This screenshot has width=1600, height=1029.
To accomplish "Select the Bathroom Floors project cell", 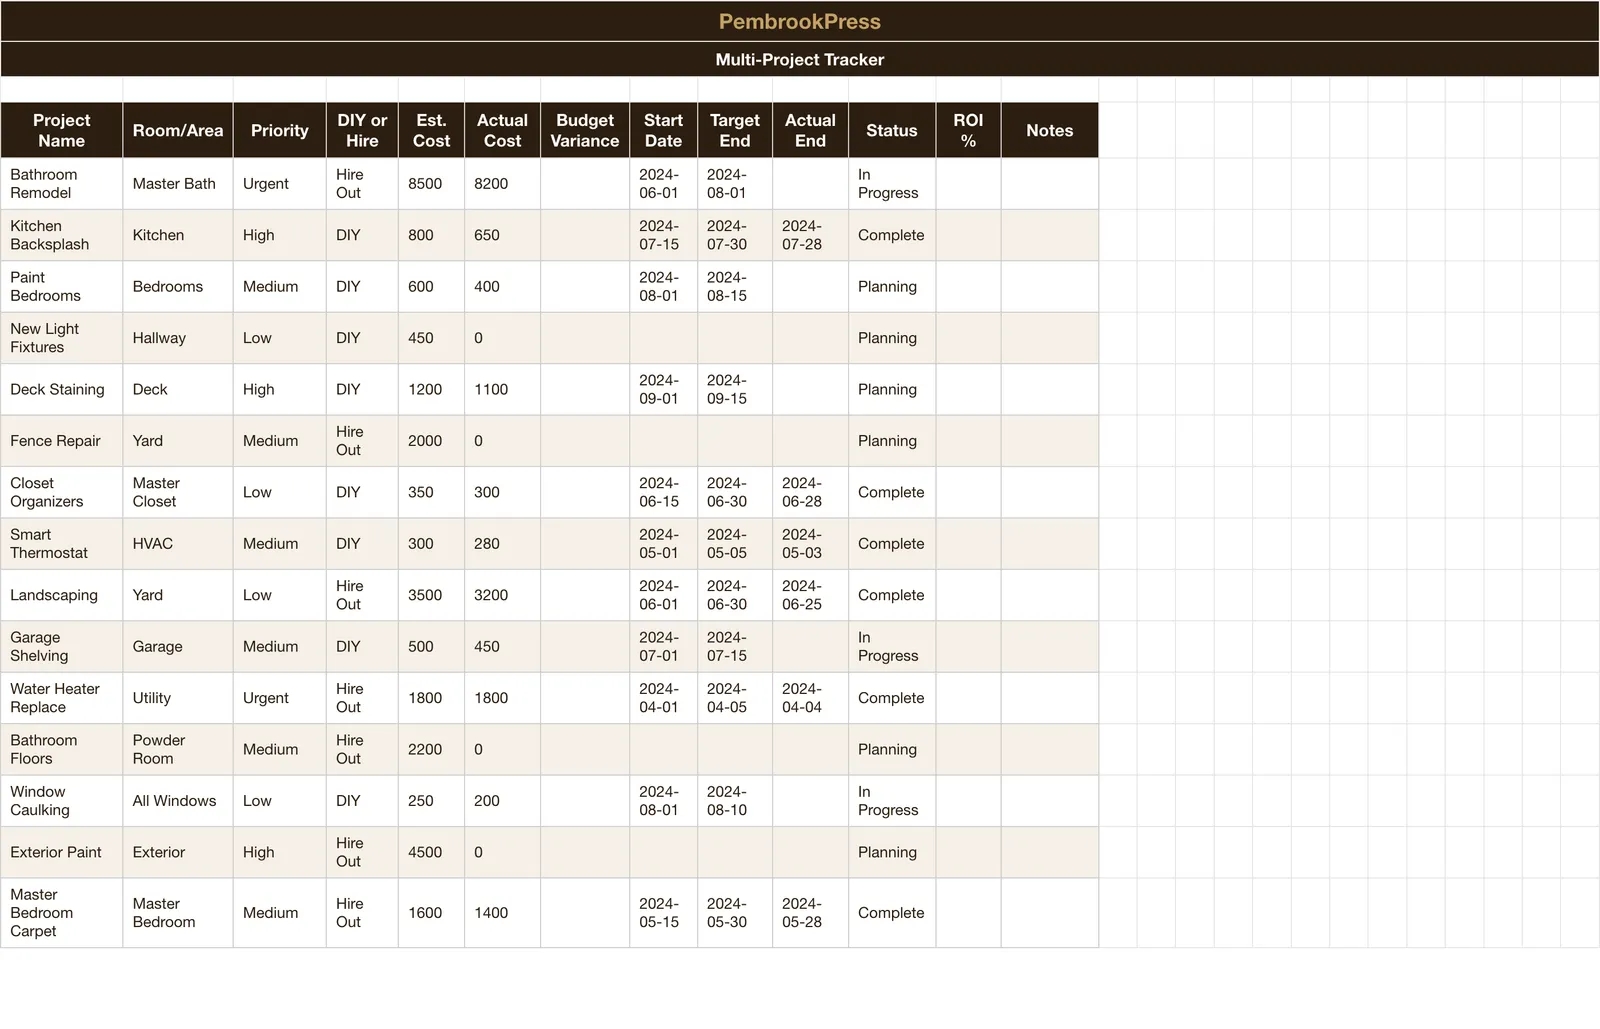I will [x=62, y=750].
